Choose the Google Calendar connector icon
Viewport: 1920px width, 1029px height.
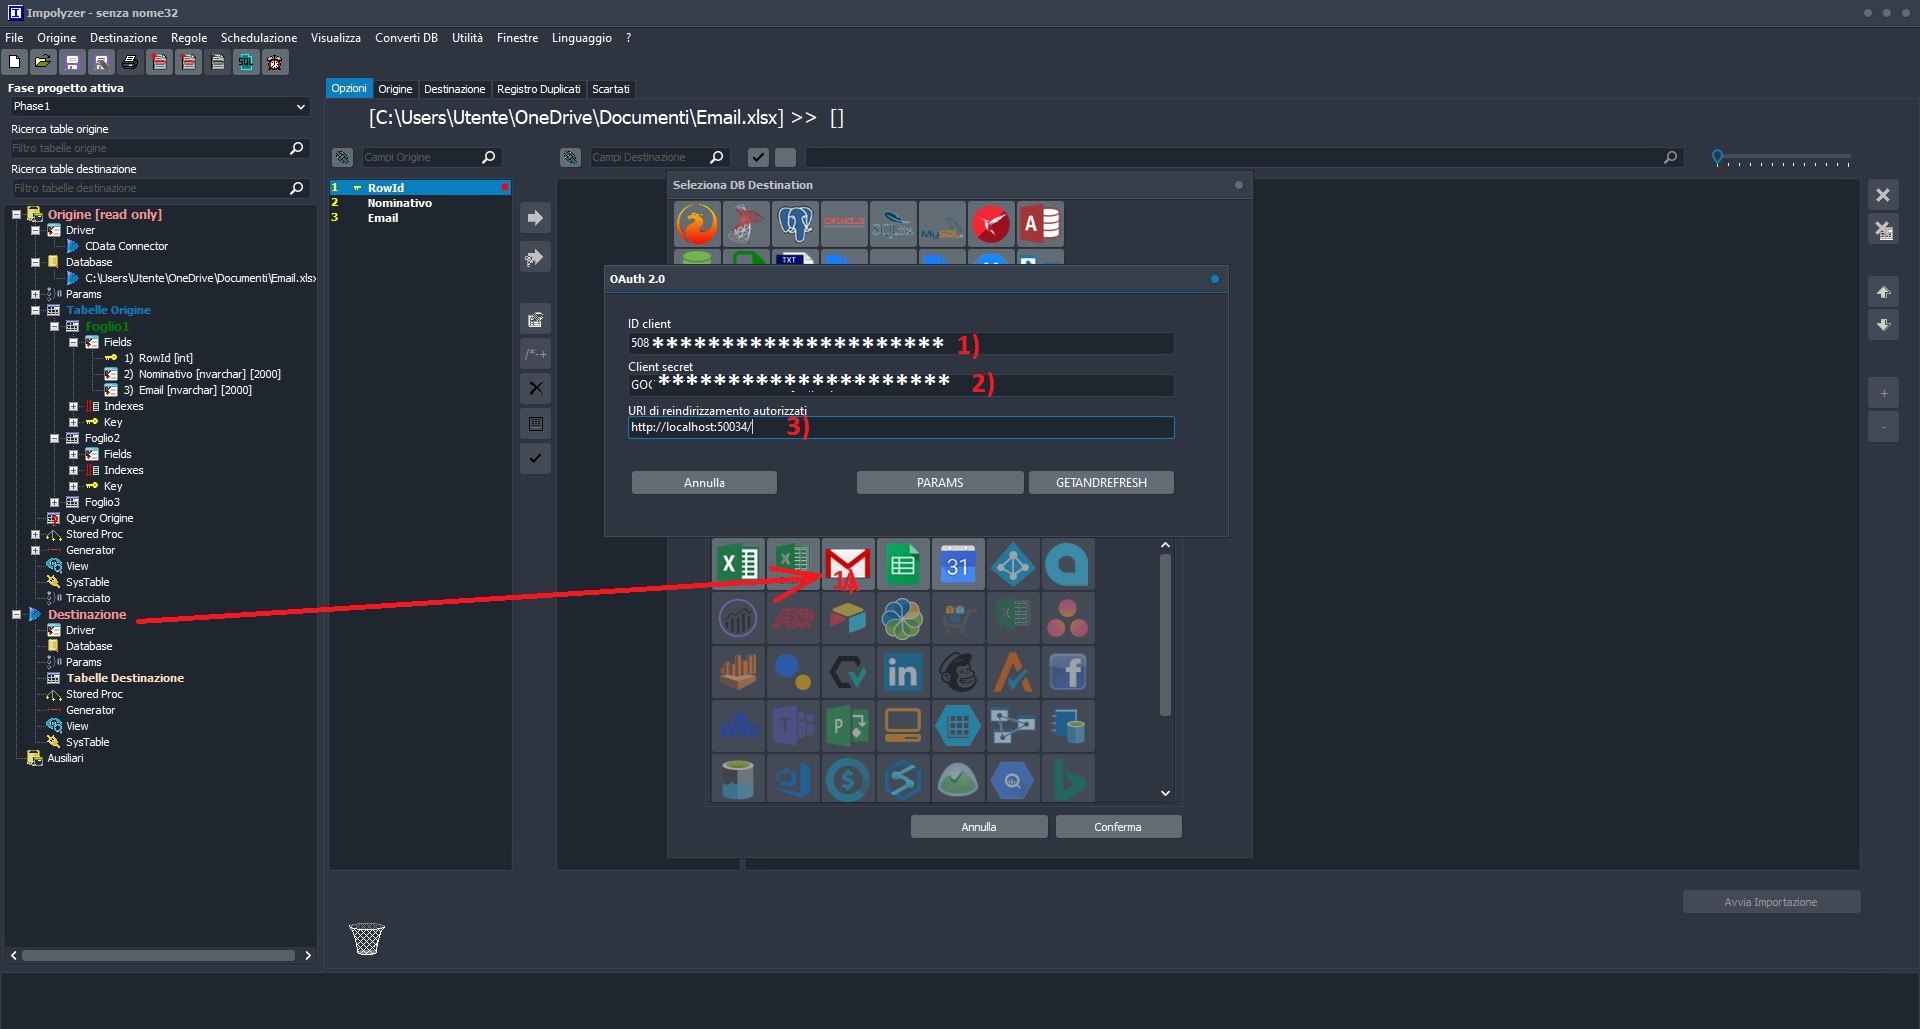click(x=958, y=564)
